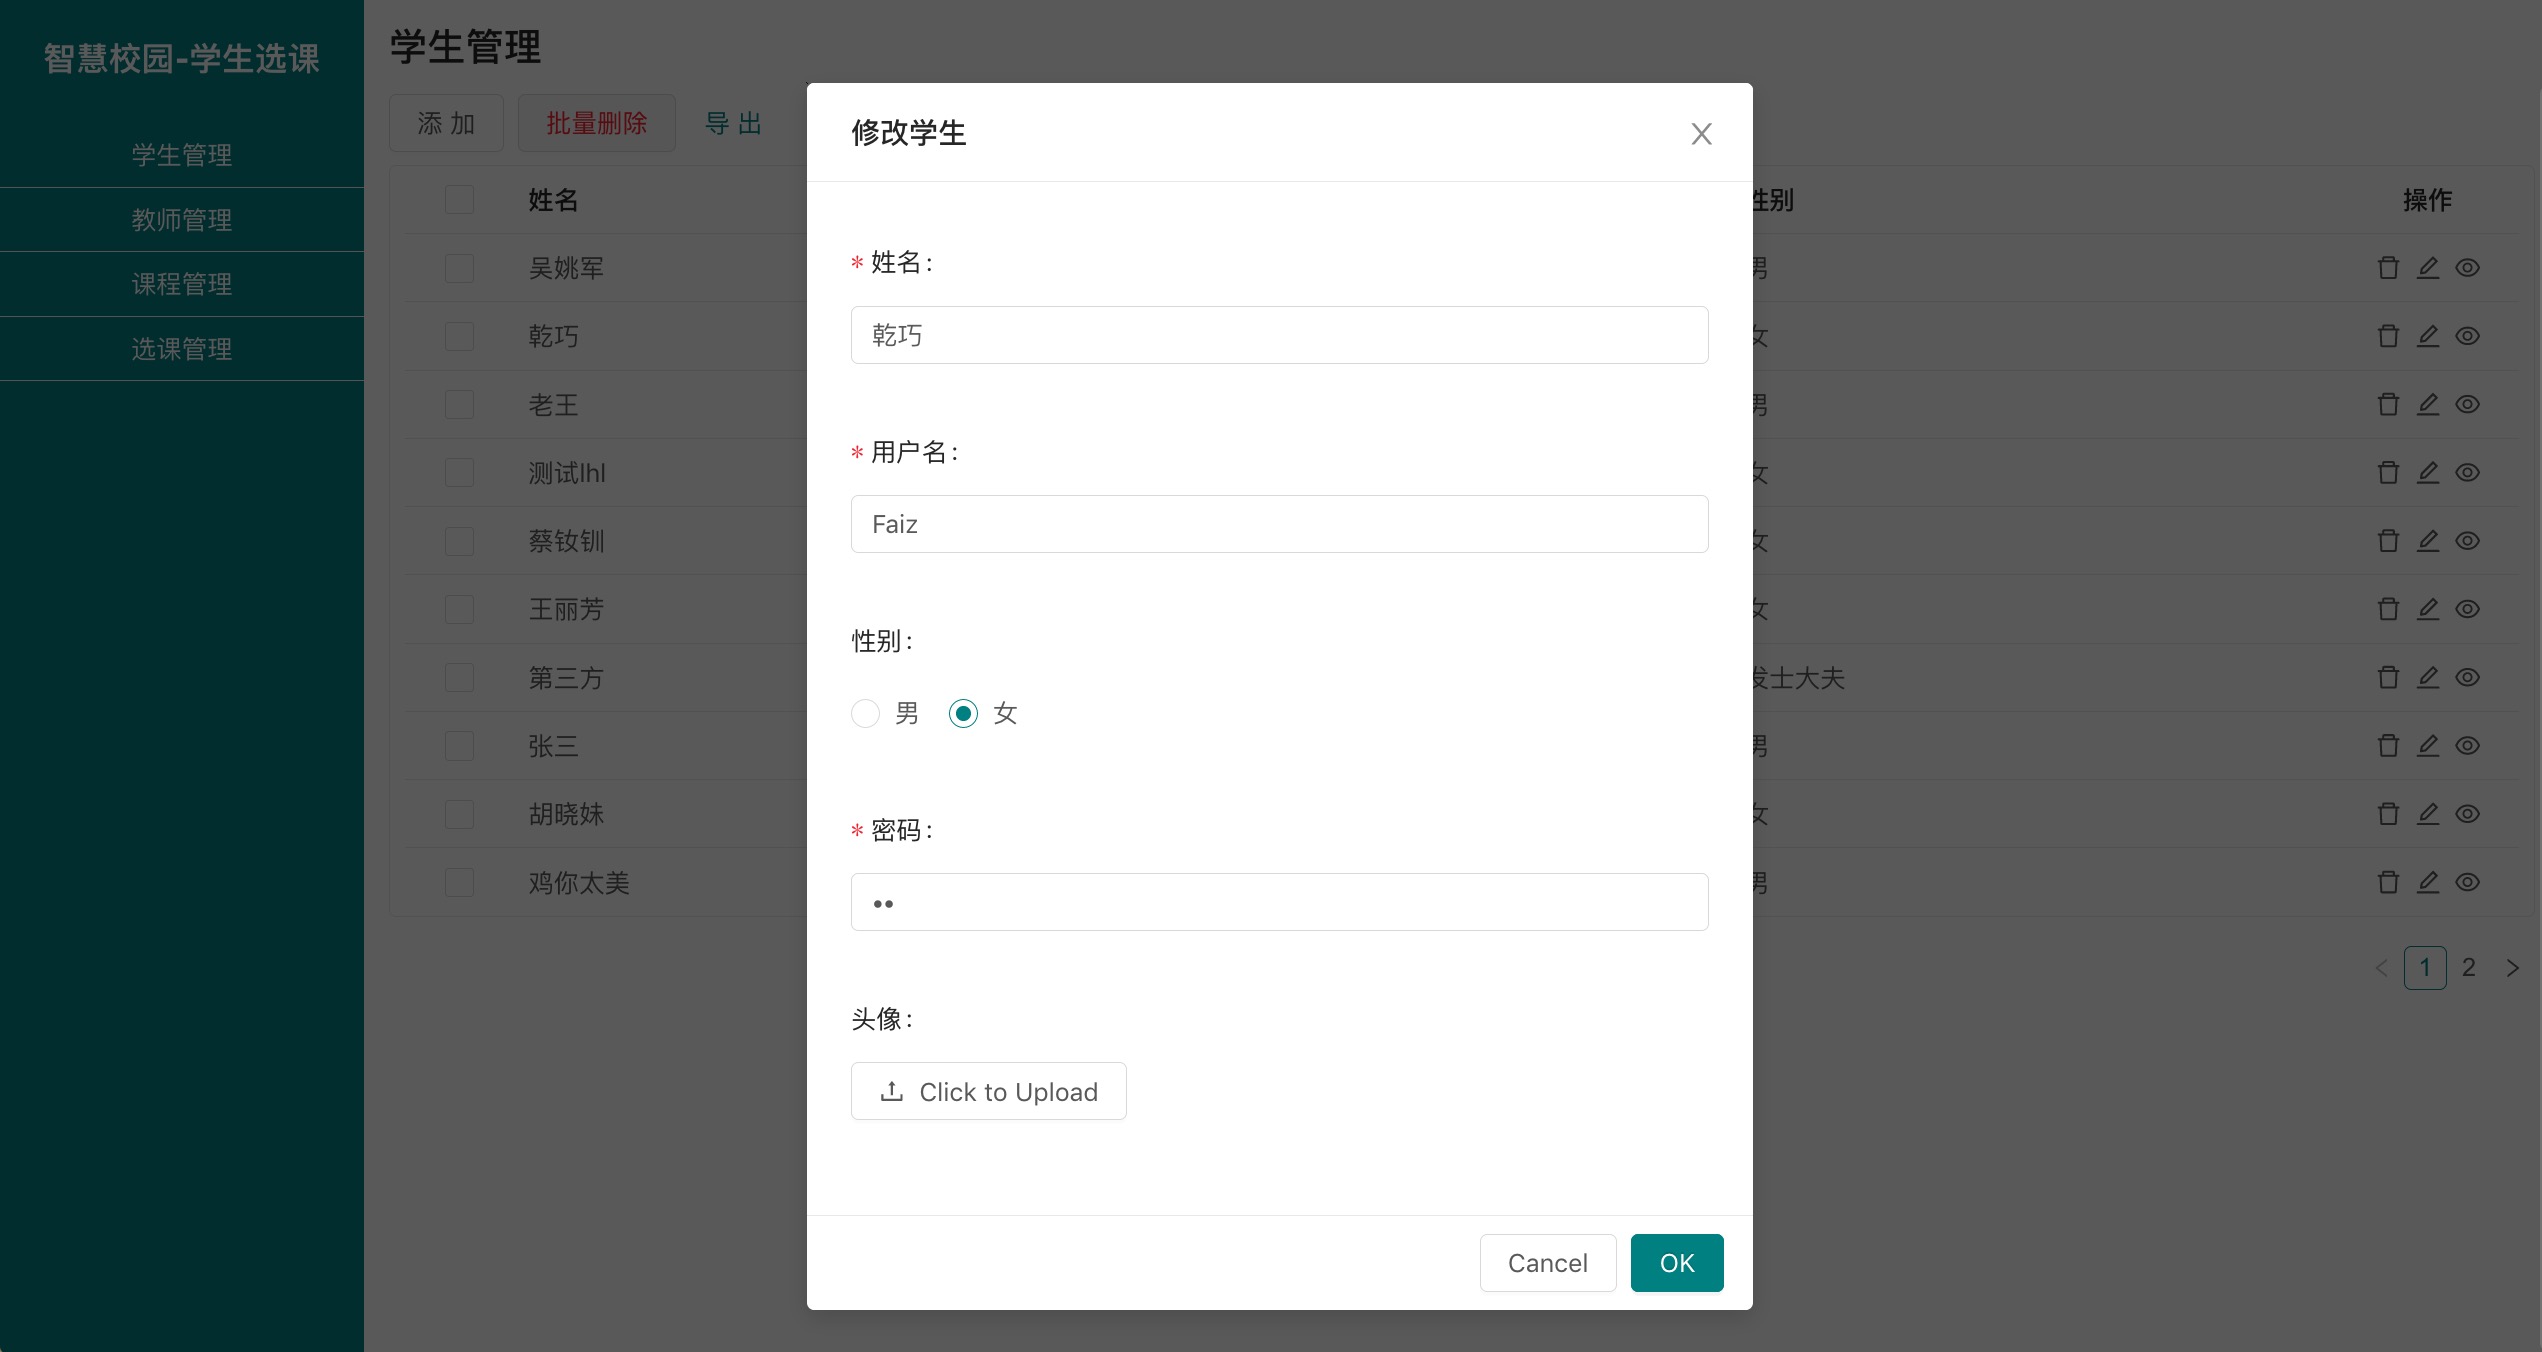
Task: Select the 男 gender radio button
Action: click(x=865, y=714)
